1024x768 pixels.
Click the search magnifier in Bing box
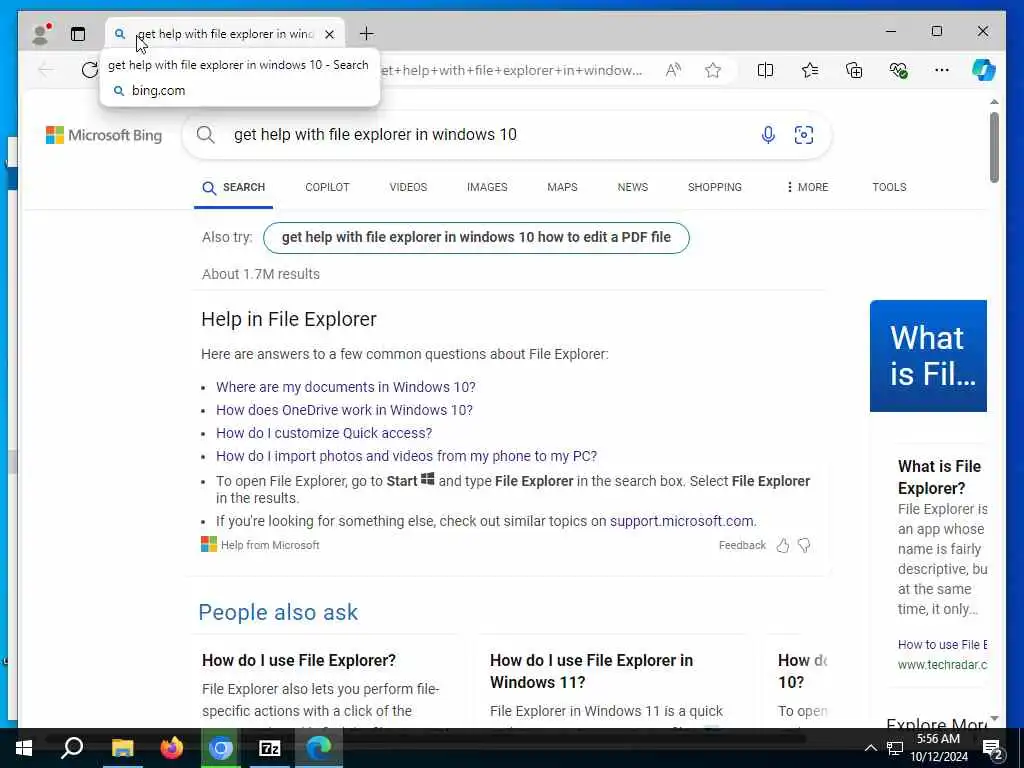(x=206, y=135)
